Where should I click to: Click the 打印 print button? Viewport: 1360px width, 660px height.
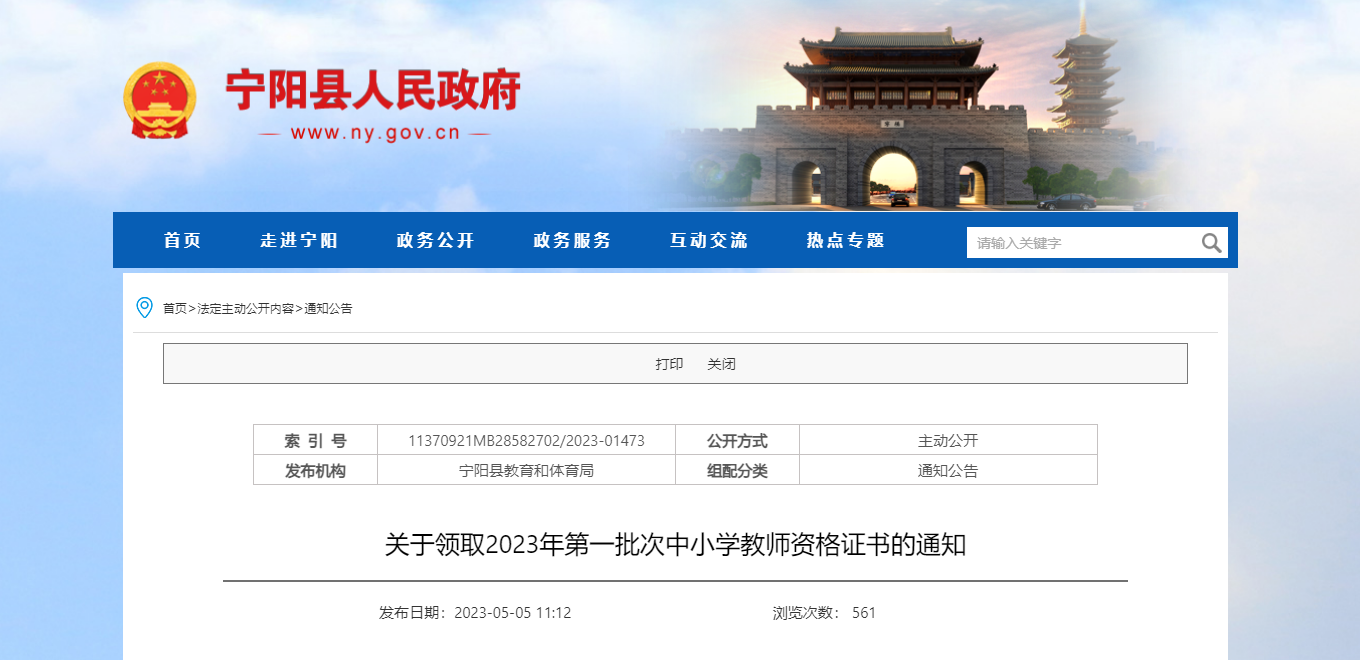[x=669, y=364]
